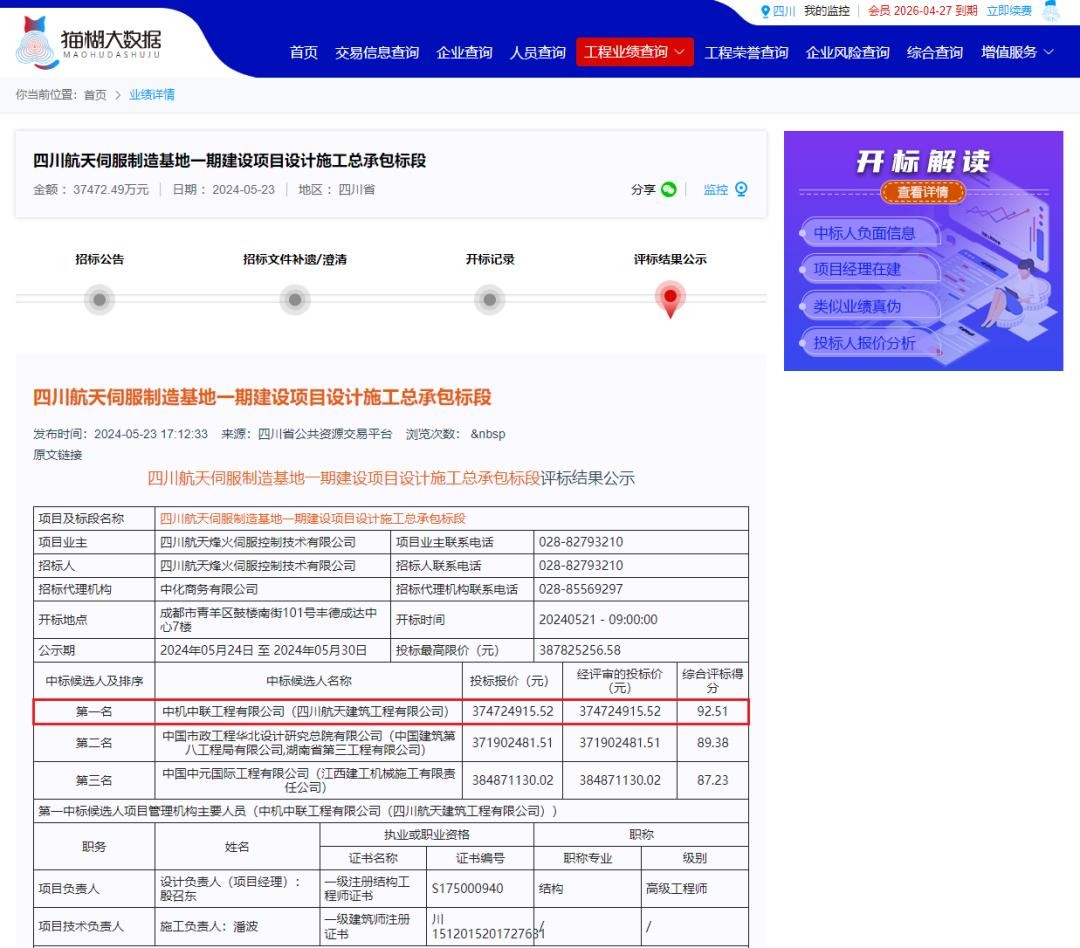Click the user avatar icon at top right
Viewport: 1080px width, 948px height.
click(x=1050, y=11)
